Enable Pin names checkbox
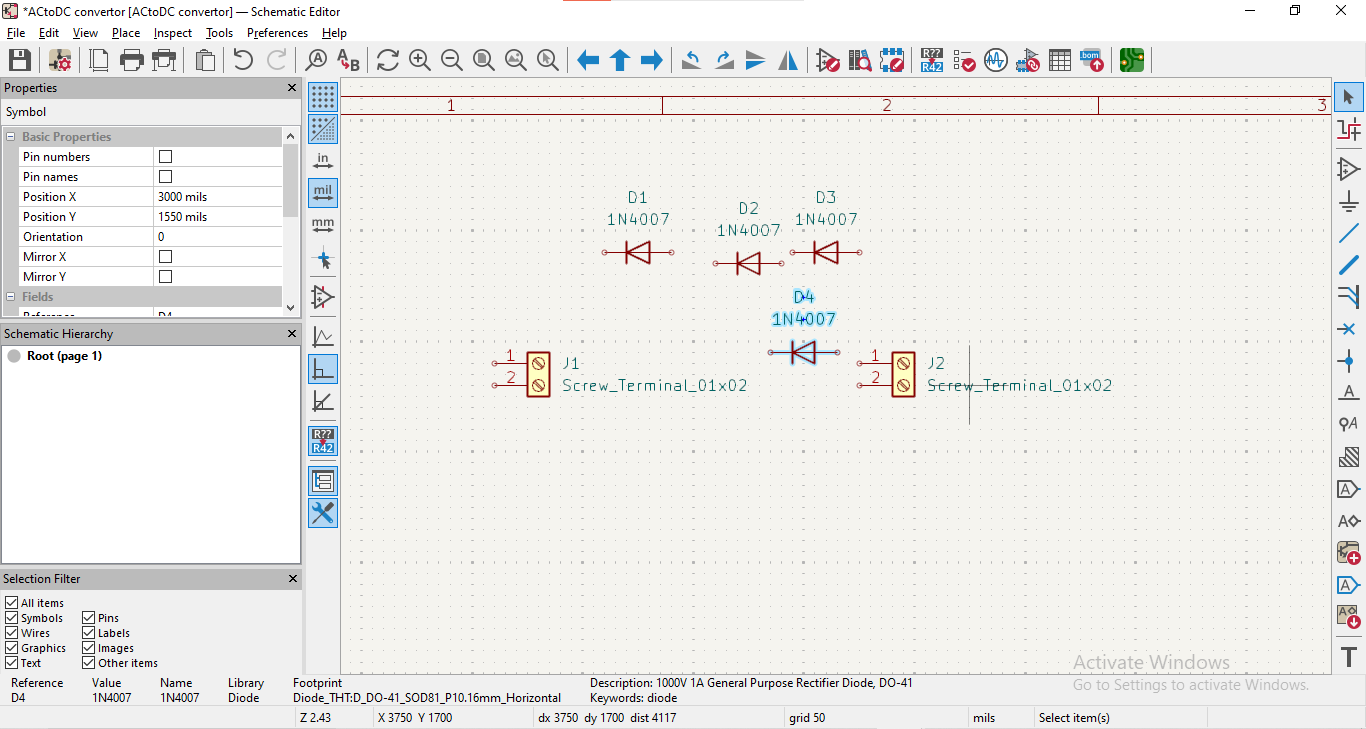The image size is (1366, 729). pos(166,177)
